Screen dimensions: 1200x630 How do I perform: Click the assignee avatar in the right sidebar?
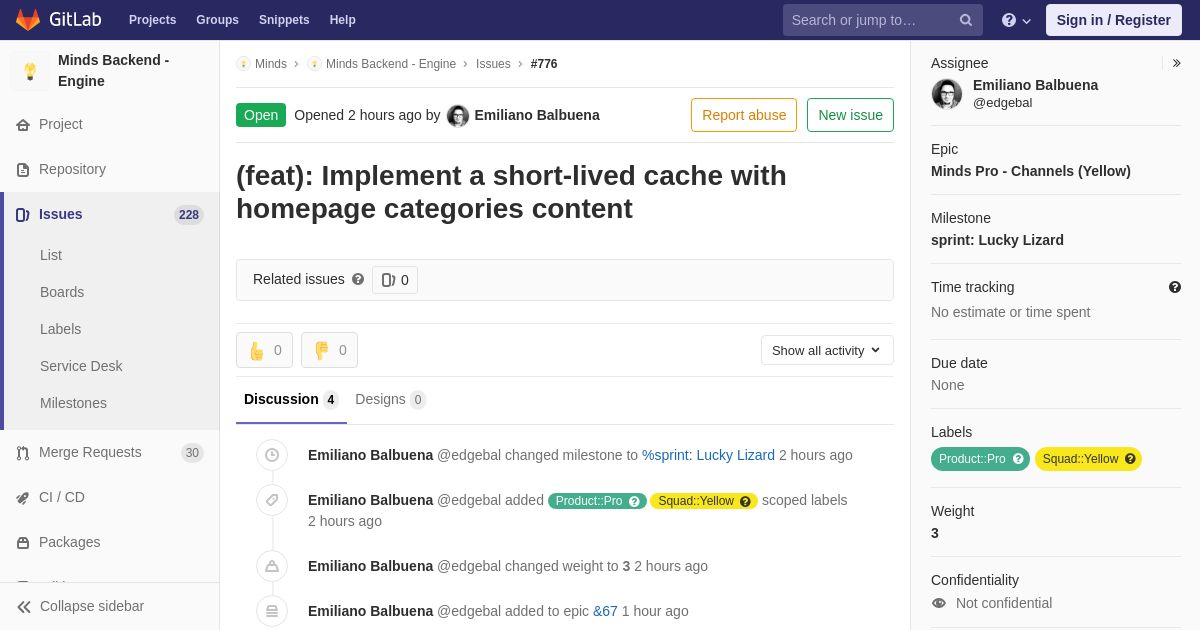[947, 94]
